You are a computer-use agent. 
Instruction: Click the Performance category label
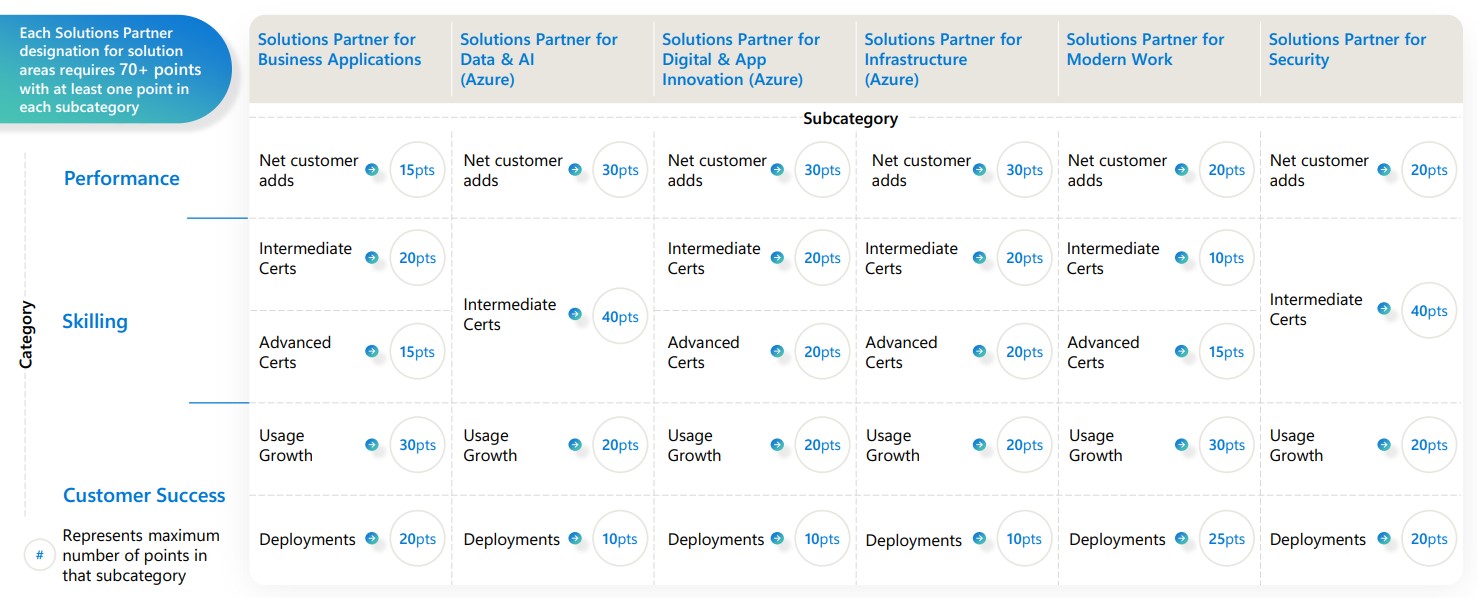pos(122,178)
